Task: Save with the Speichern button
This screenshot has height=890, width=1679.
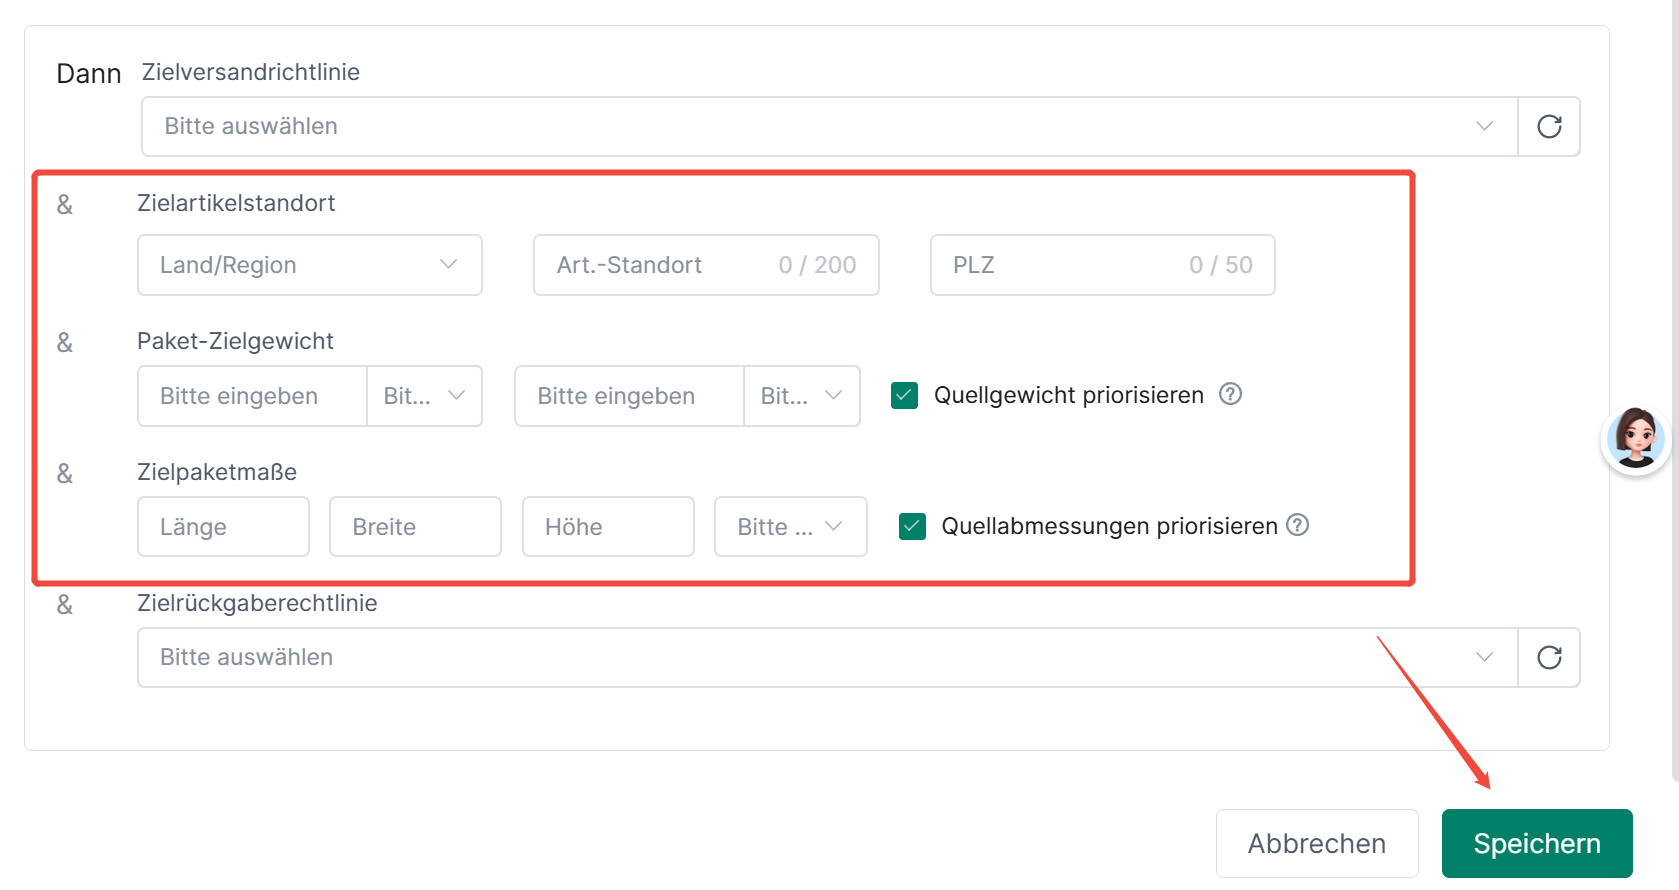Action: click(x=1537, y=844)
